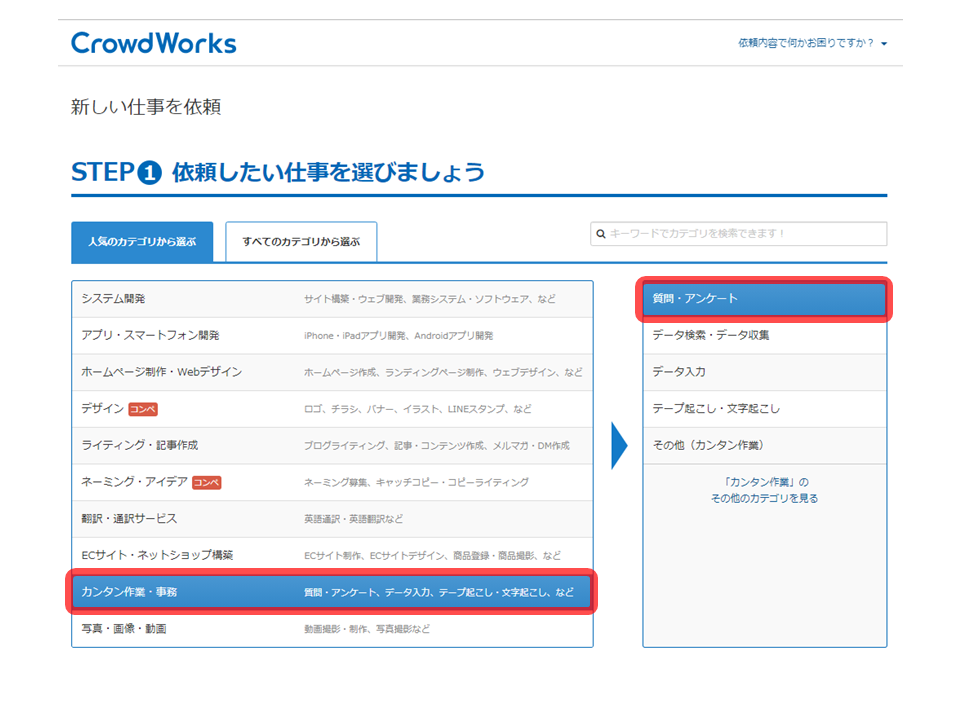The image size is (960, 720).
Task: Pick ライティング・記事作成 category
Action: 332,446
